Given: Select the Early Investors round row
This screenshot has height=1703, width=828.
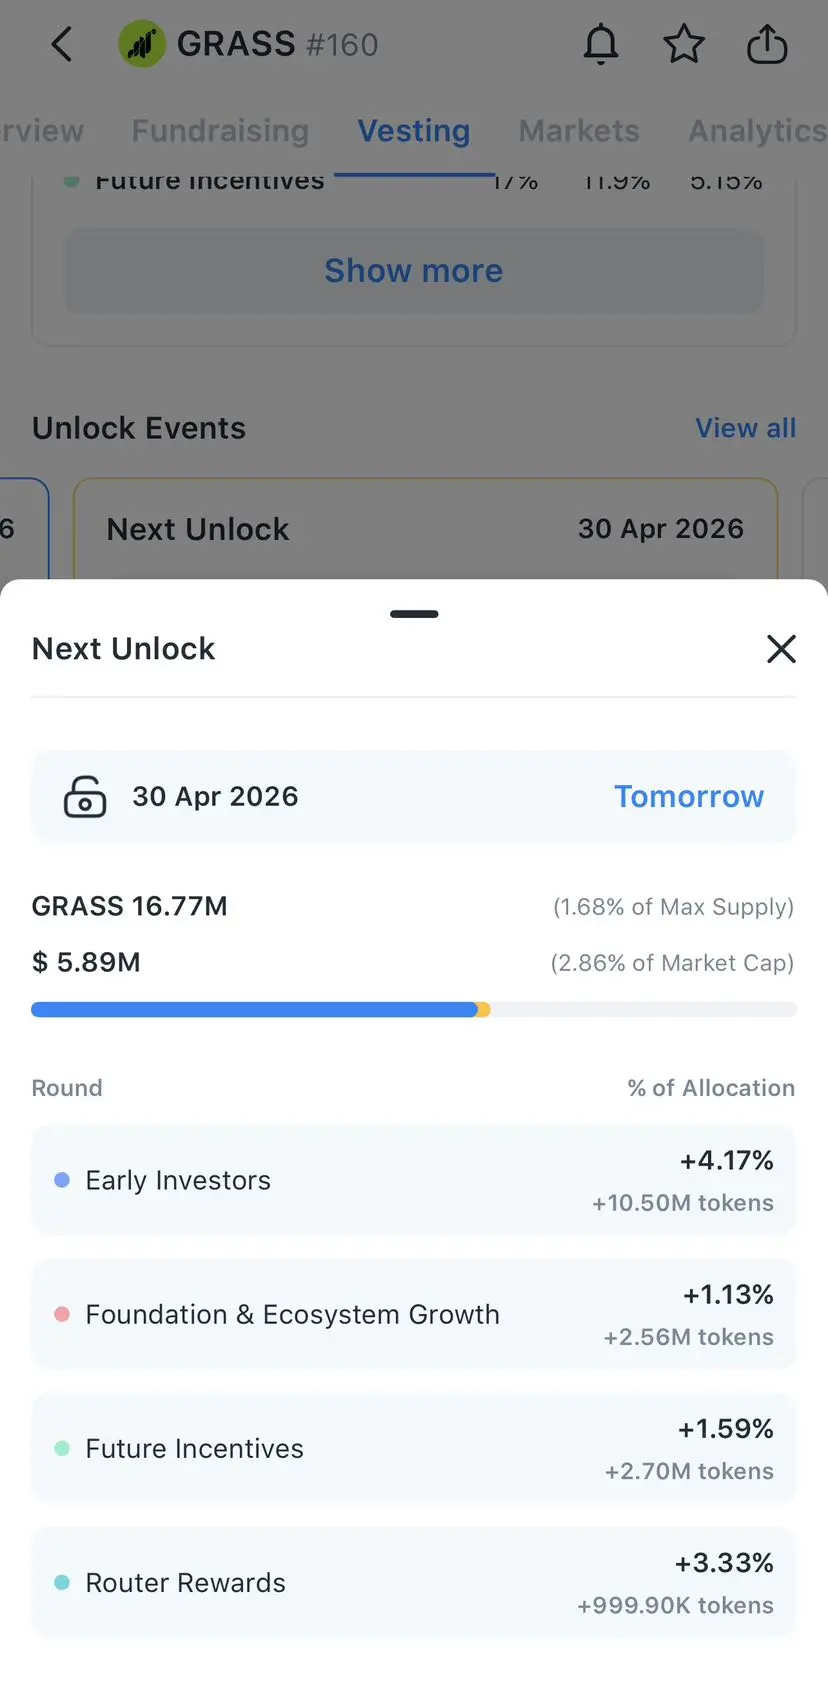Looking at the screenshot, I should click(414, 1180).
